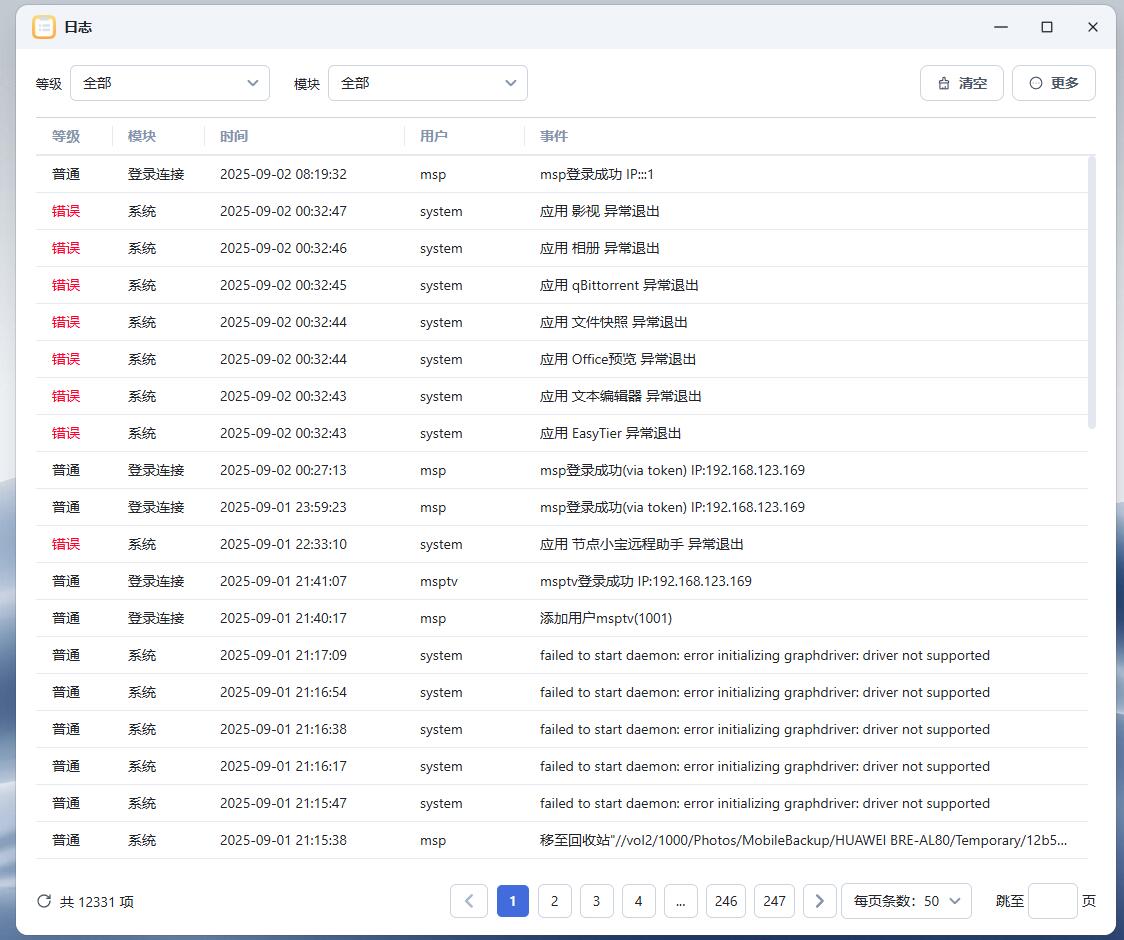This screenshot has width=1124, height=940.
Task: Jump to page 247
Action: tap(775, 901)
